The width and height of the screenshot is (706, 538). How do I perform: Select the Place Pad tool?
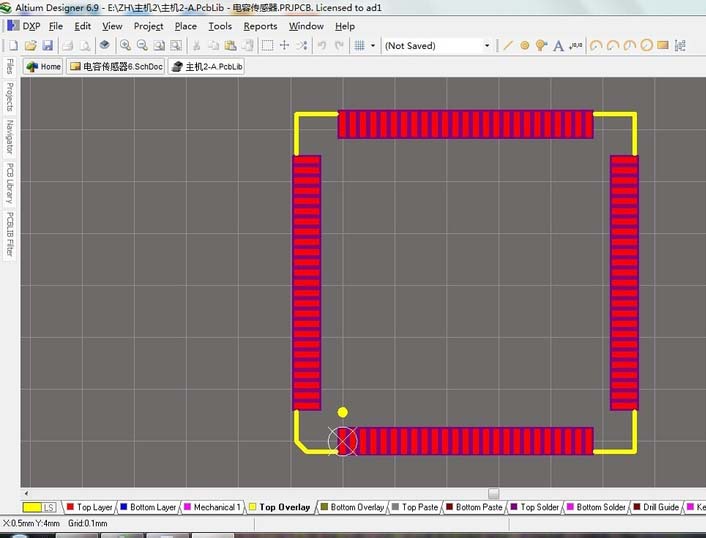click(525, 45)
